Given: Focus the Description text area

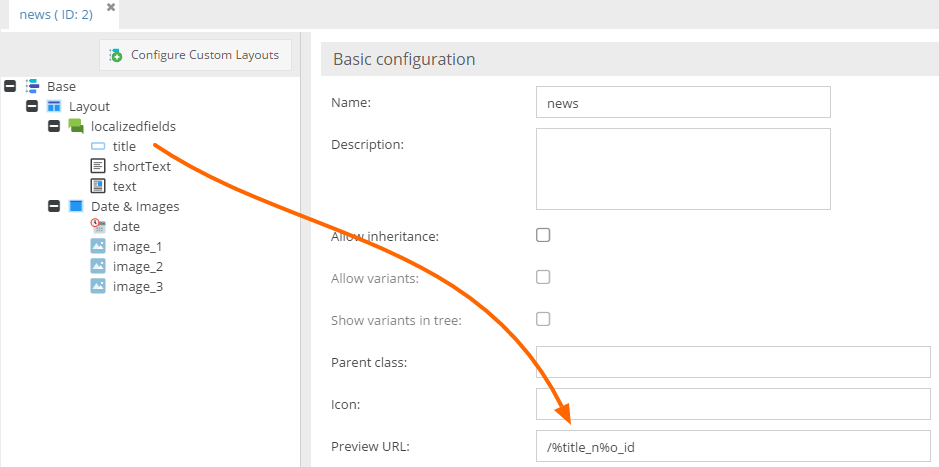Looking at the screenshot, I should [683, 168].
